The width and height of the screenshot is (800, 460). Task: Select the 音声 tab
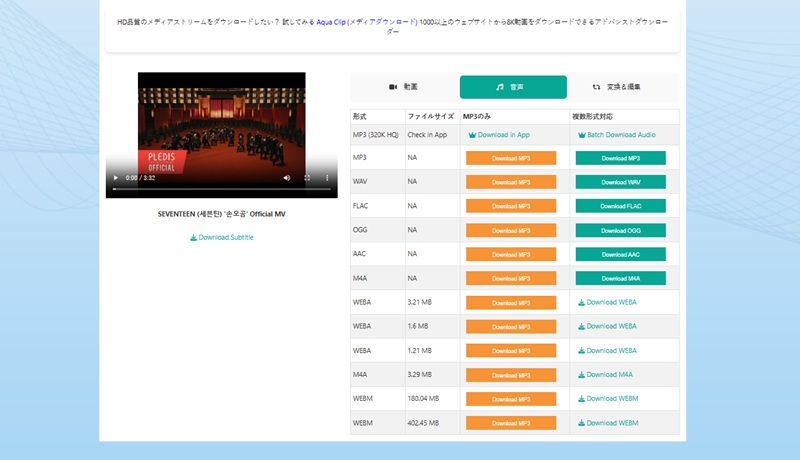[513, 87]
